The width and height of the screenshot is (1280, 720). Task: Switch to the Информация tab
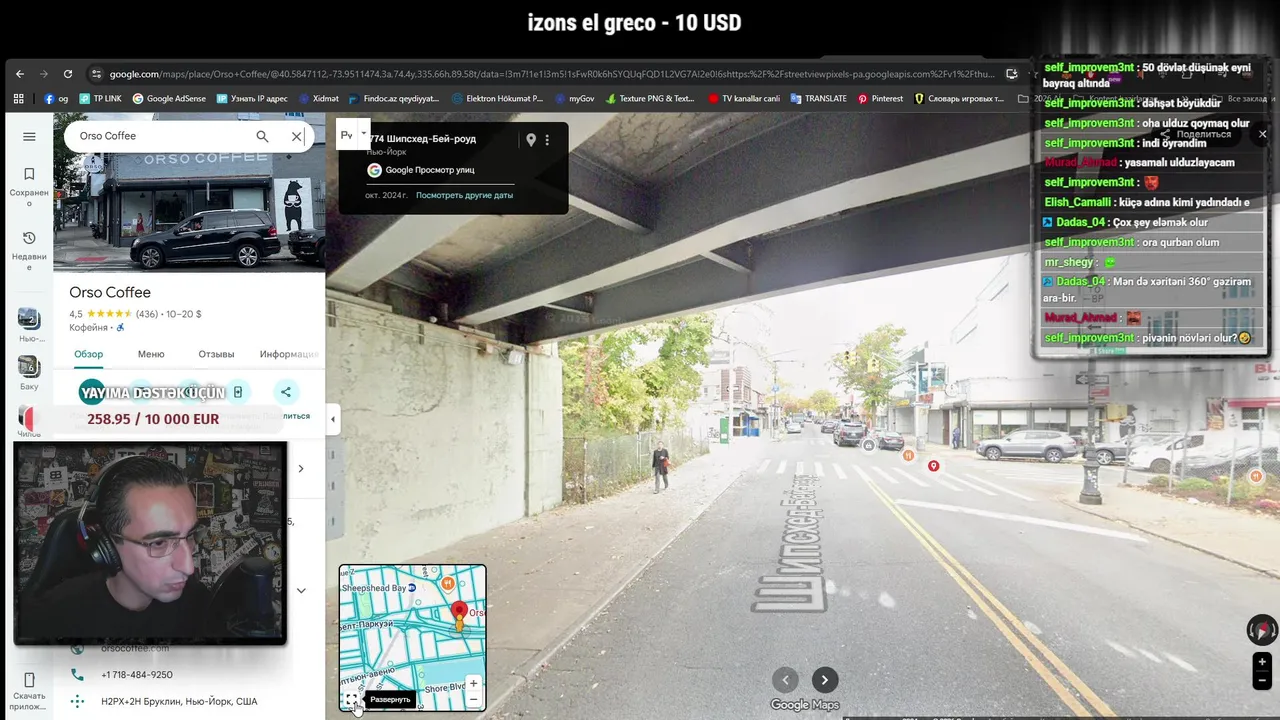click(x=289, y=354)
